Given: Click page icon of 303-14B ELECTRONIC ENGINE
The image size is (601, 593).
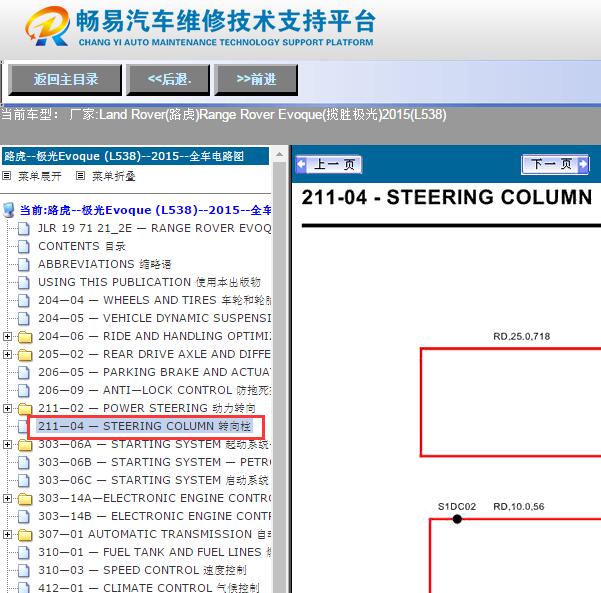Looking at the screenshot, I should click(24, 517).
